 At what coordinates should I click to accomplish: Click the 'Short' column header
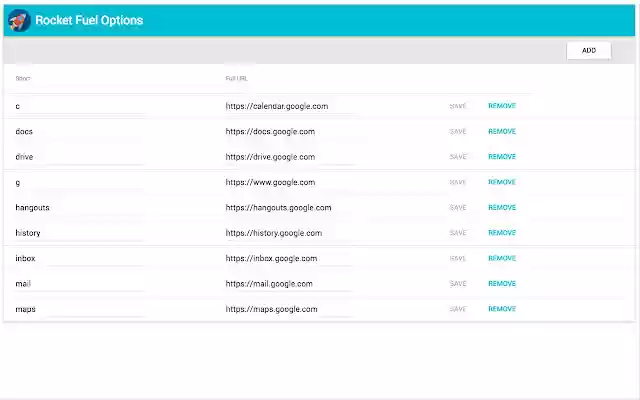[23, 78]
